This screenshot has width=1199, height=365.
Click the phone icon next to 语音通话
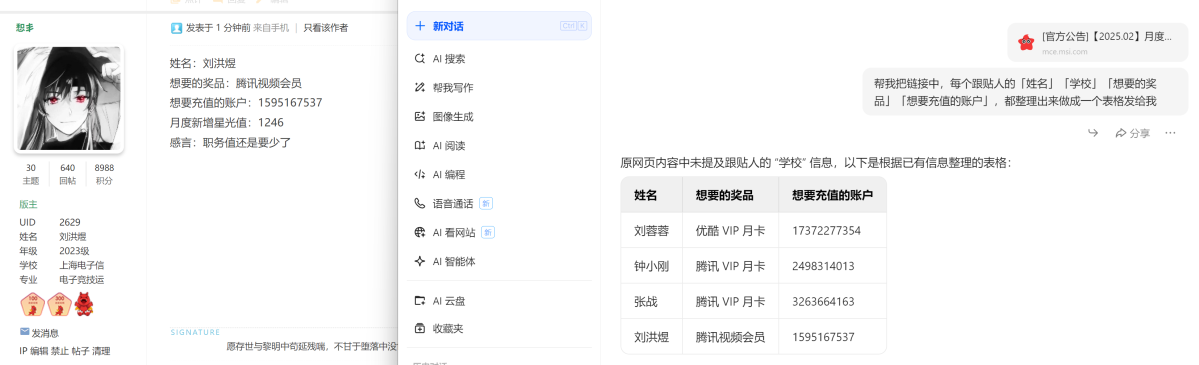419,204
